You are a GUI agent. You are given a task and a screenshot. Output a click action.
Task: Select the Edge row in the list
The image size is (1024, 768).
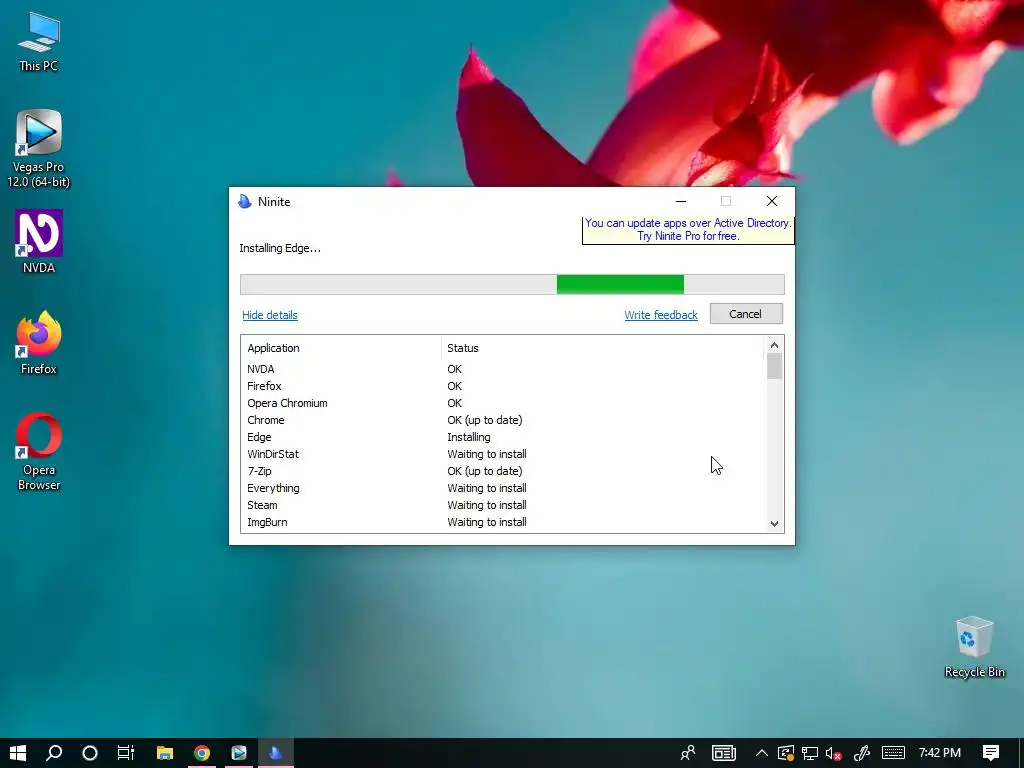[x=503, y=437]
